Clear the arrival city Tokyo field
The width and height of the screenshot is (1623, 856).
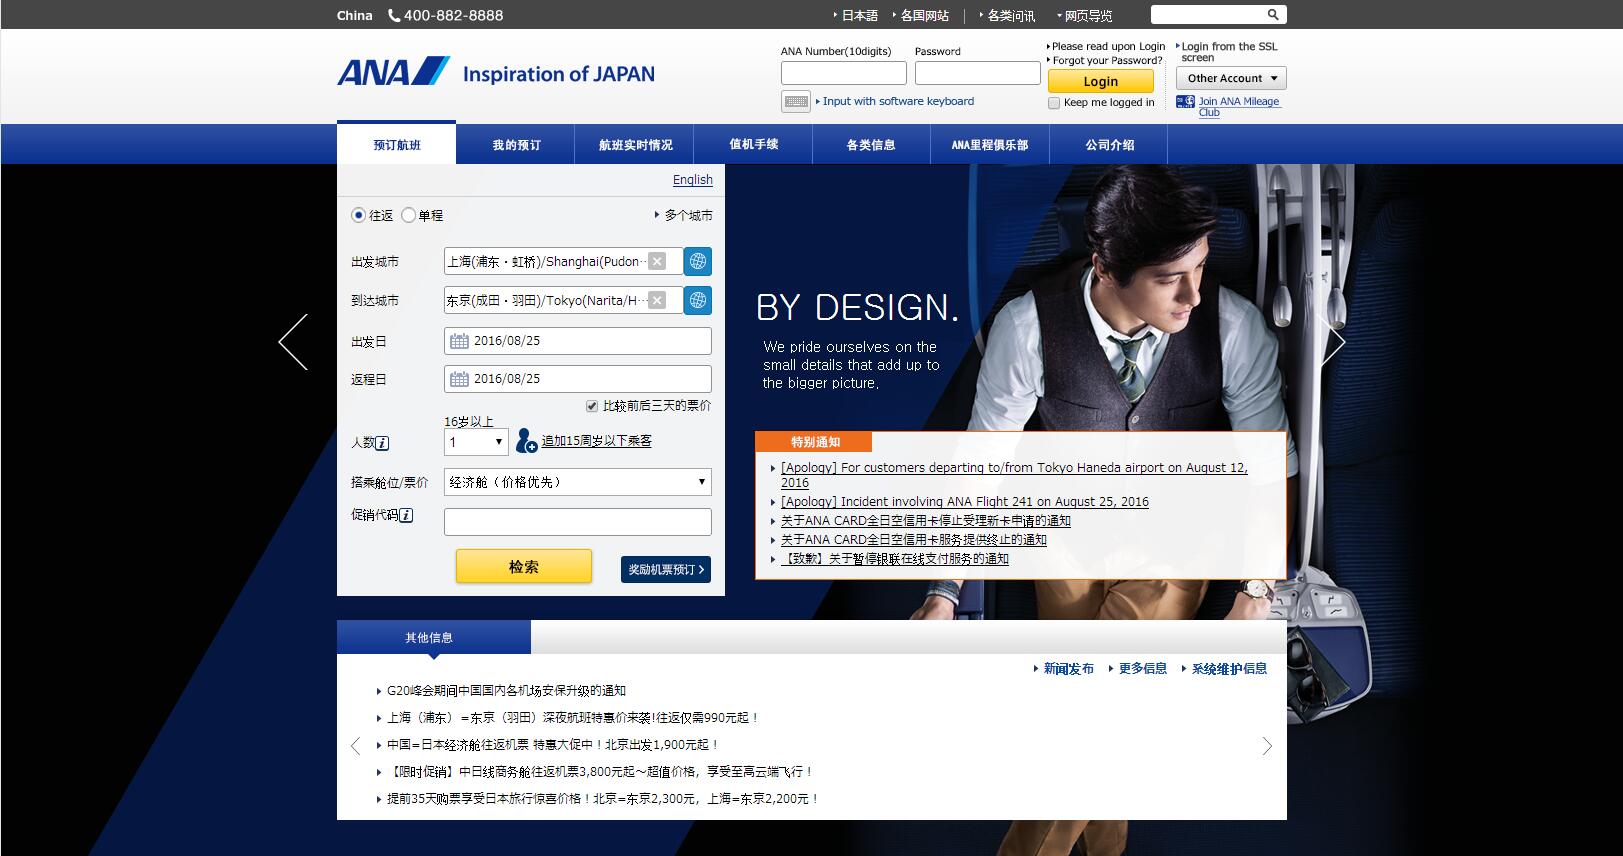pyautogui.click(x=657, y=300)
